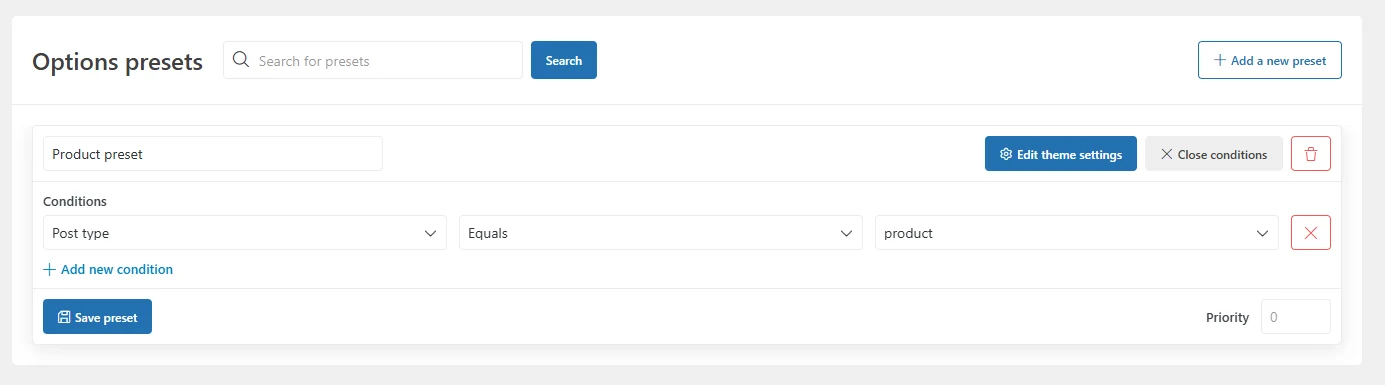Click the Close conditions label
Screen dimensions: 1385x385
tap(1222, 155)
